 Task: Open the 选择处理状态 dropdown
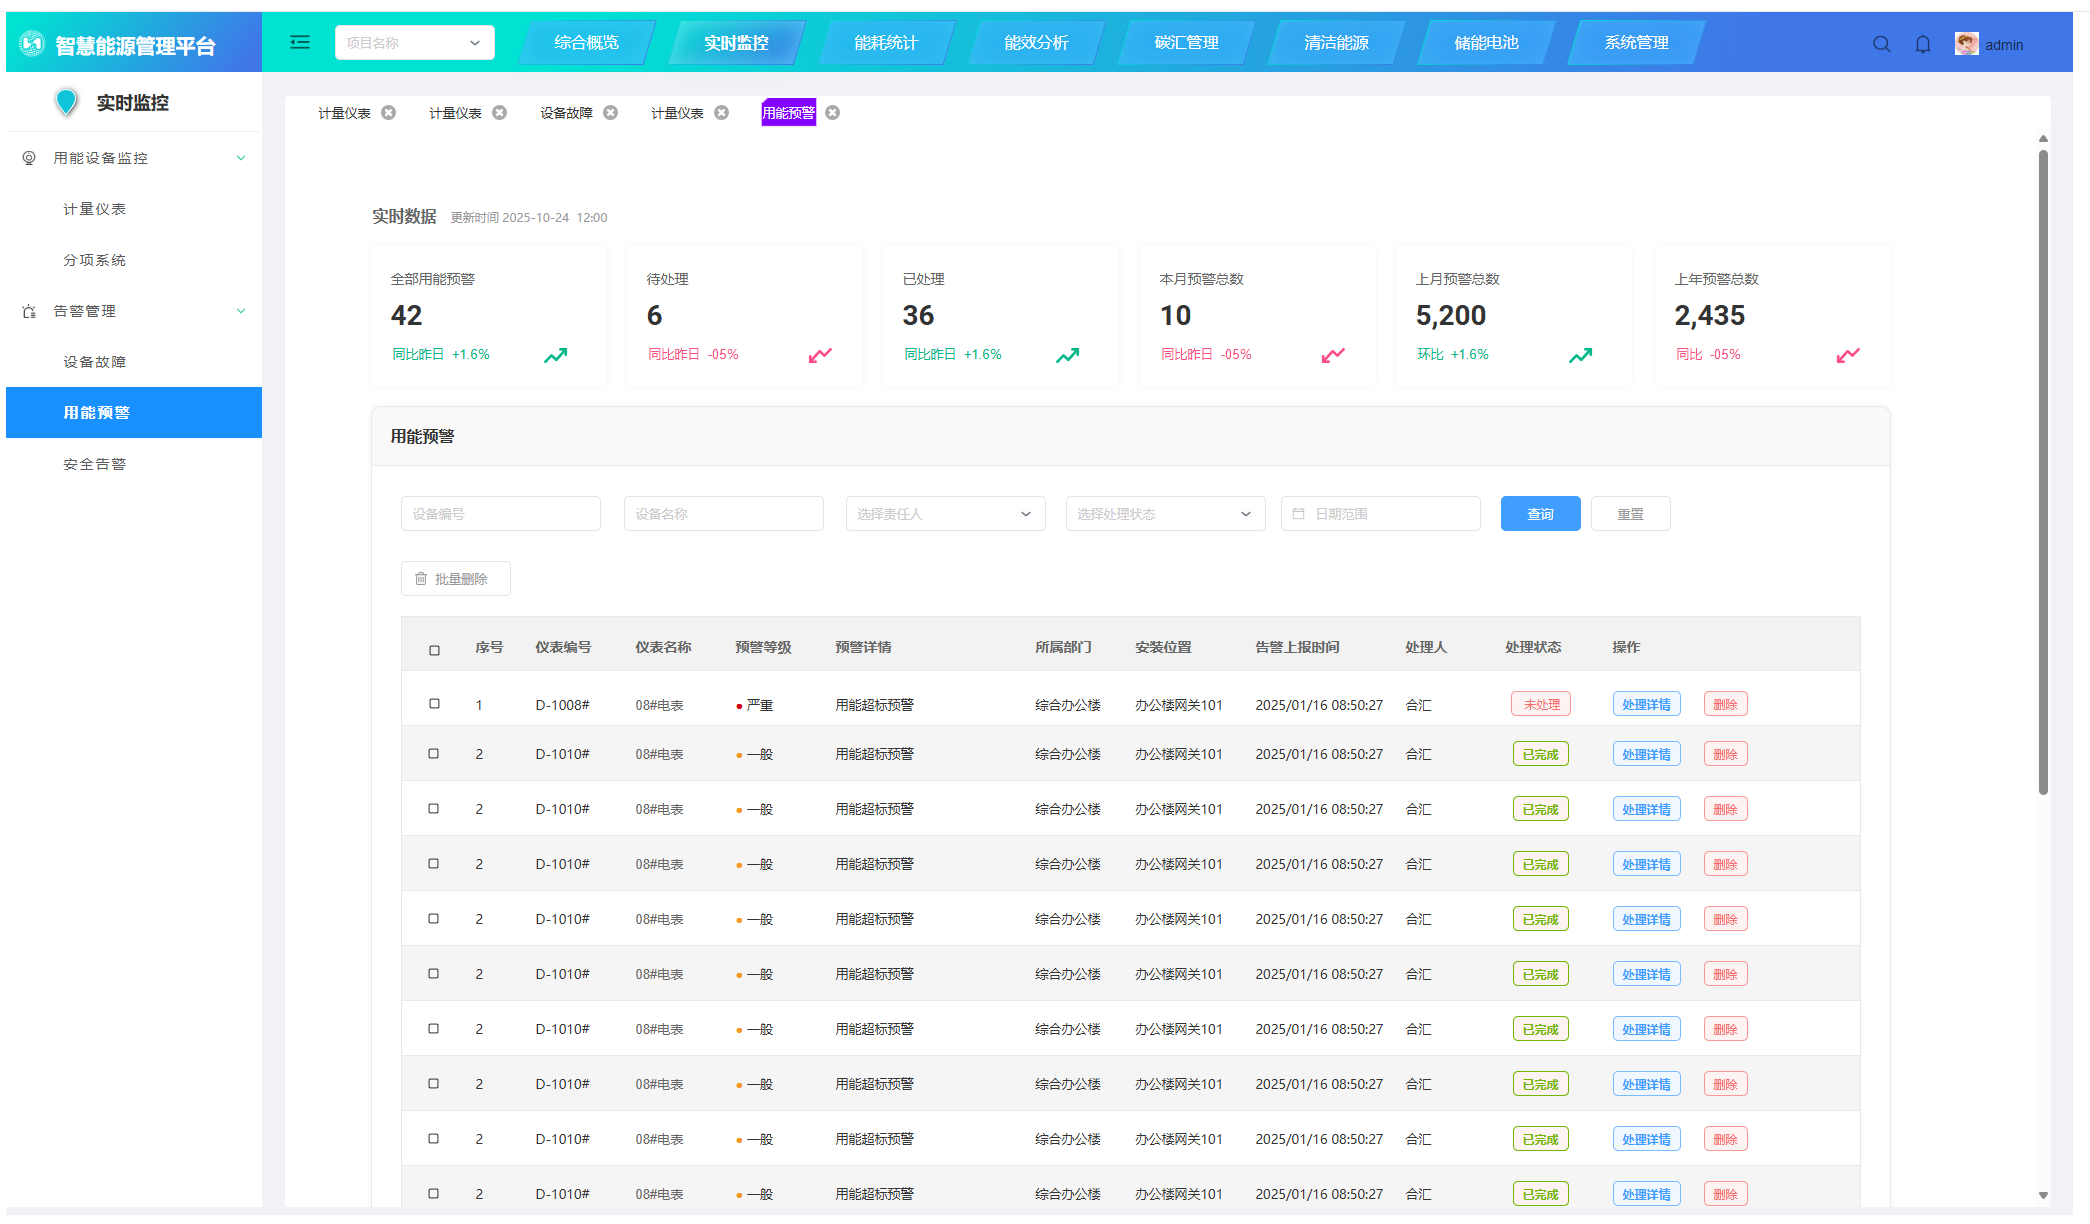point(1165,514)
